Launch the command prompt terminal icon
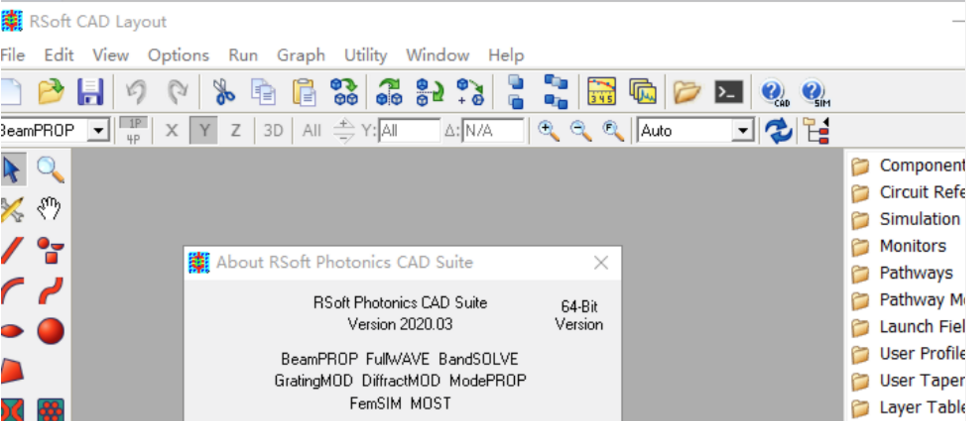 click(x=728, y=92)
